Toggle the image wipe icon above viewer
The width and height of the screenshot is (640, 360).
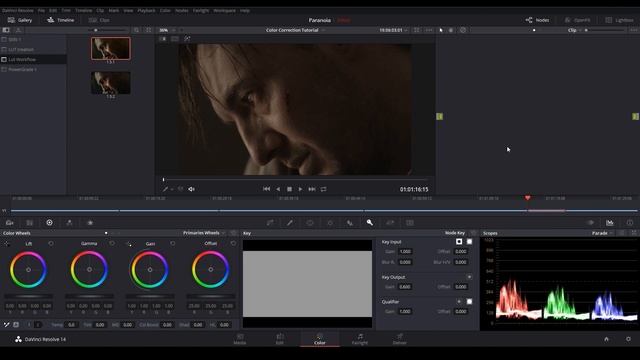(163, 39)
